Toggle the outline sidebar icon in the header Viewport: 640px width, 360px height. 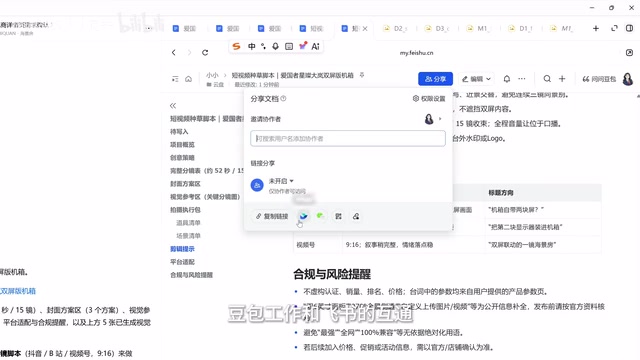pyautogui.click(x=175, y=79)
